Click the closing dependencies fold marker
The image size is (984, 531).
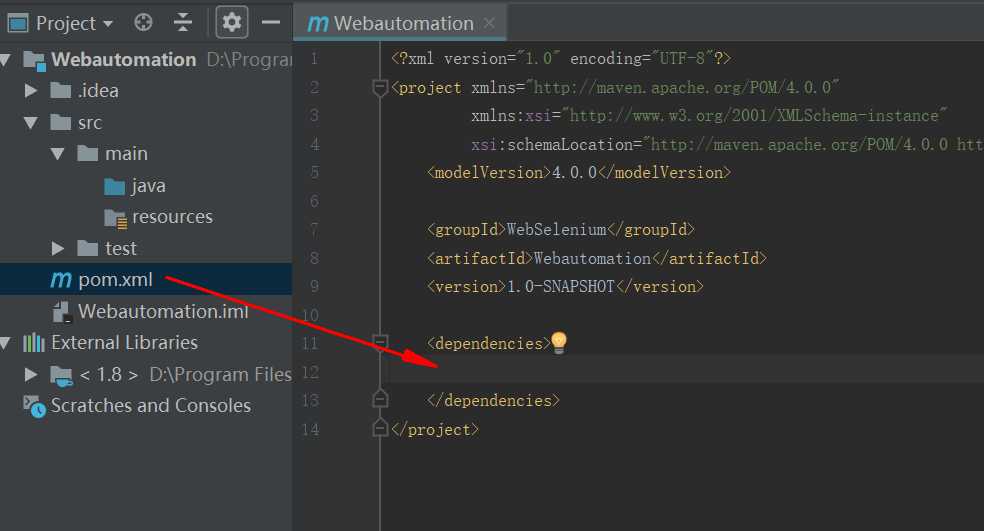380,399
